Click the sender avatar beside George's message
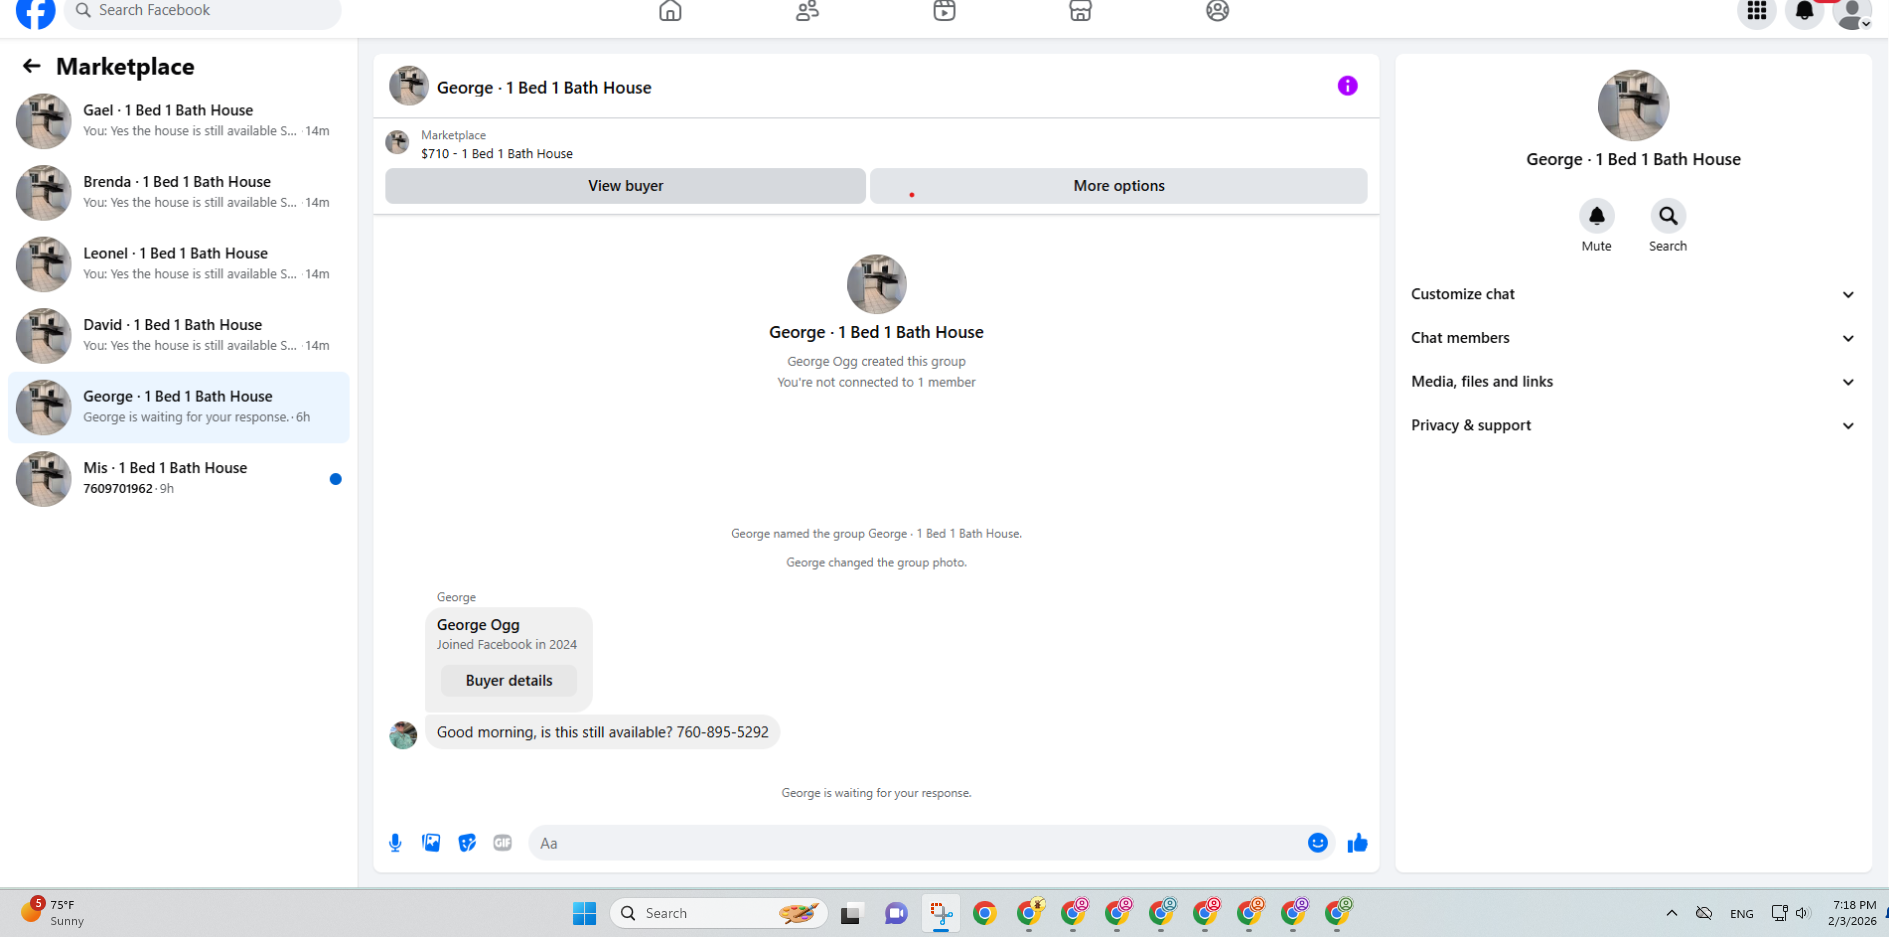This screenshot has height=937, width=1889. tap(403, 735)
